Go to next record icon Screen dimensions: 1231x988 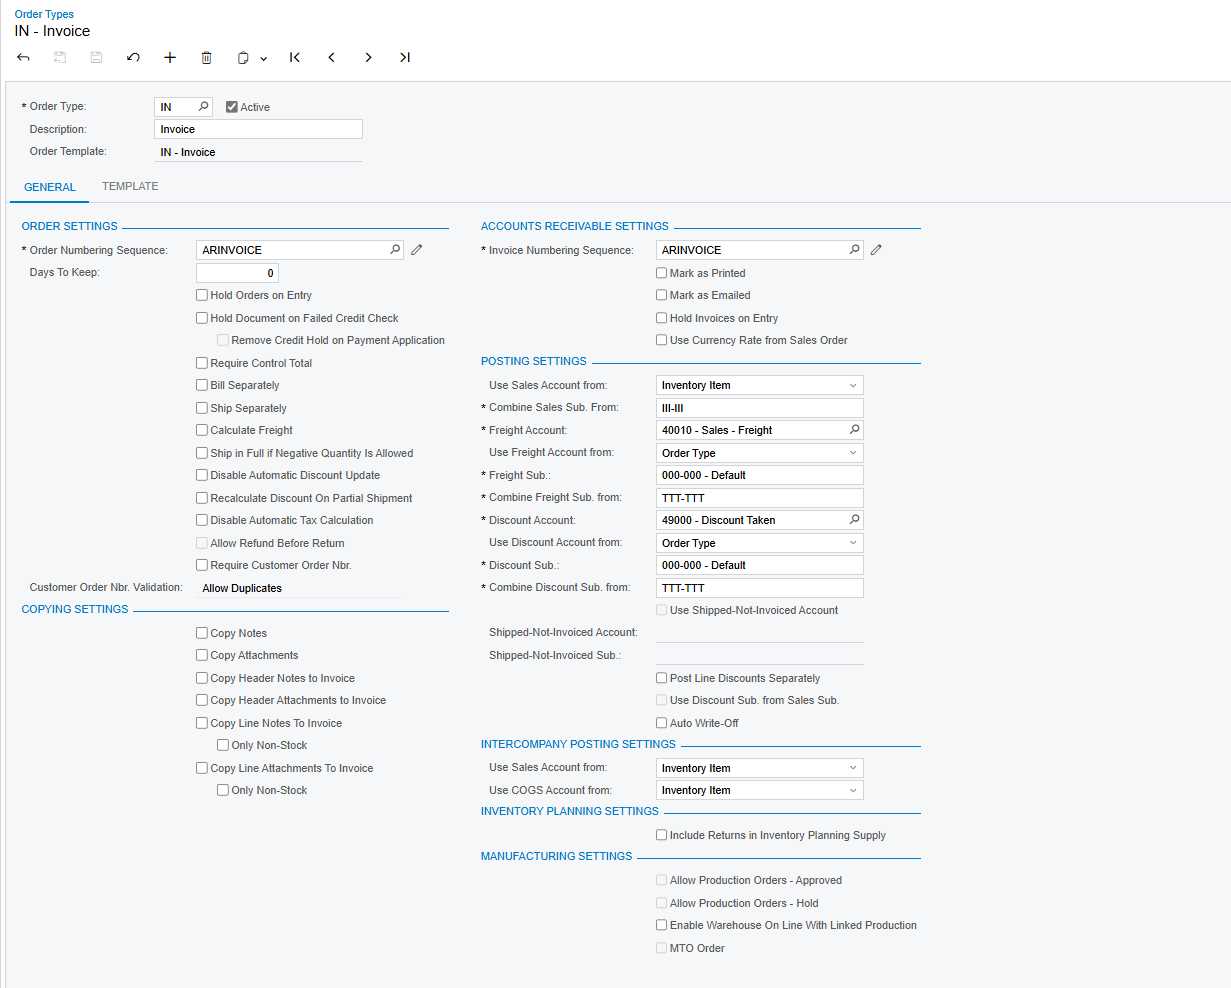click(368, 58)
